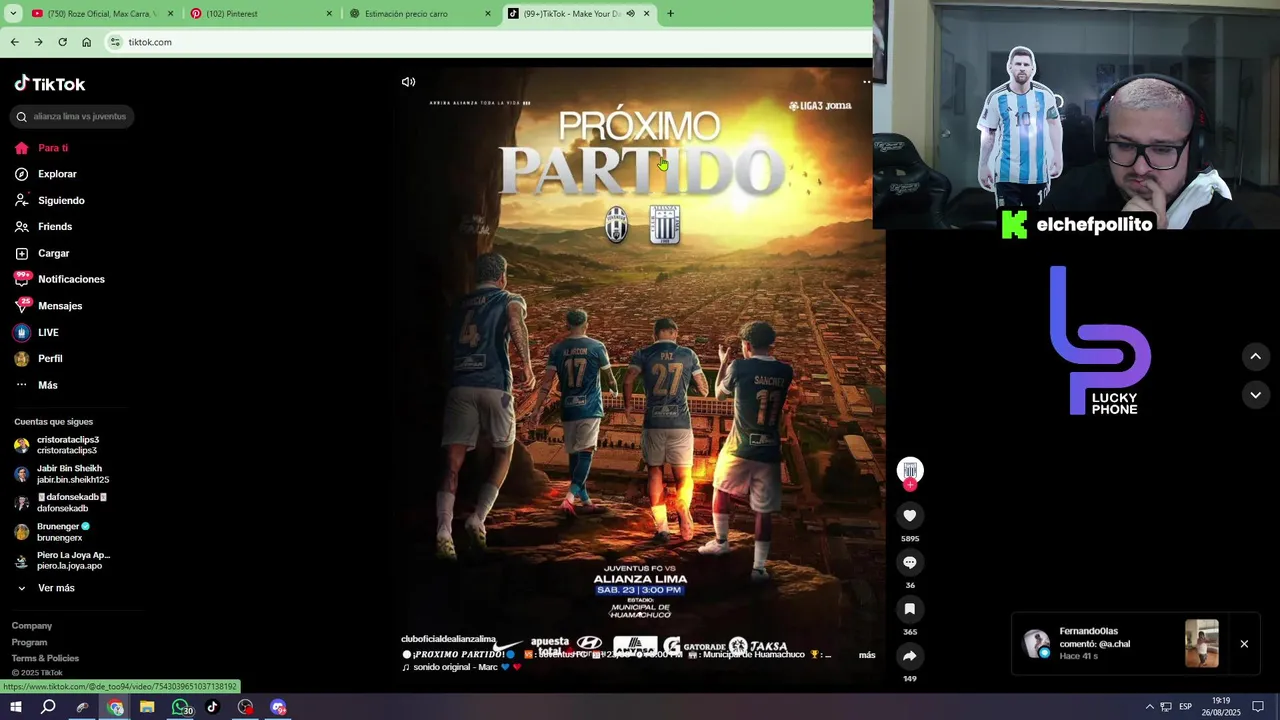Open the comments bubble icon
Image resolution: width=1280 pixels, height=720 pixels.
tap(909, 562)
